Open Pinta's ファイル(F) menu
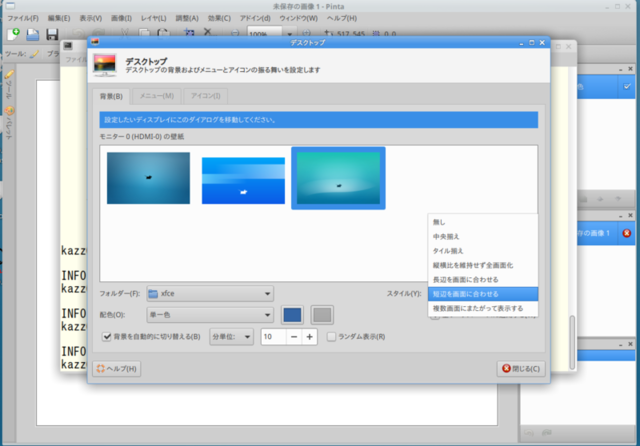640x446 pixels. click(23, 18)
